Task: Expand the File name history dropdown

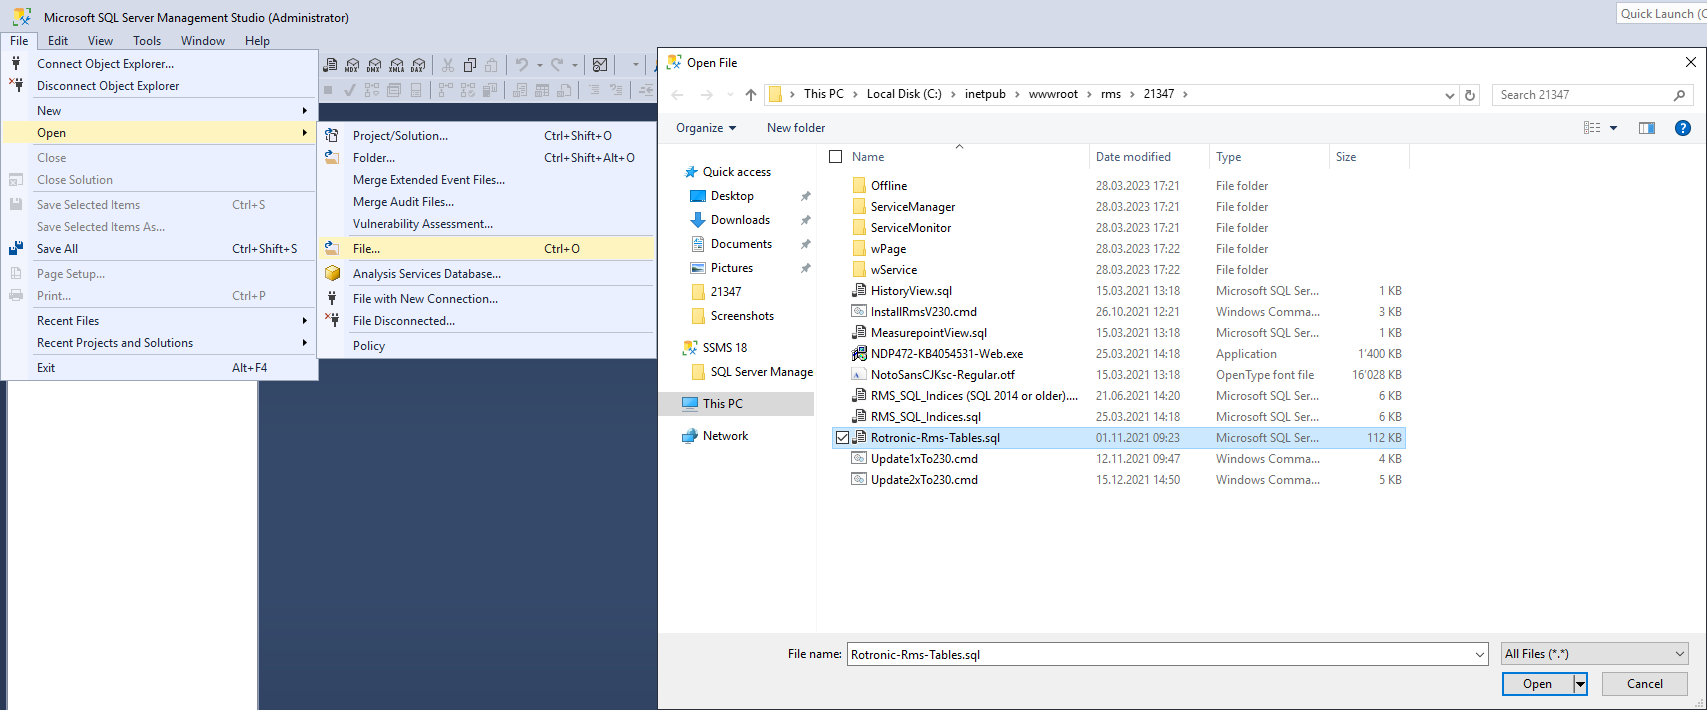Action: [1480, 655]
